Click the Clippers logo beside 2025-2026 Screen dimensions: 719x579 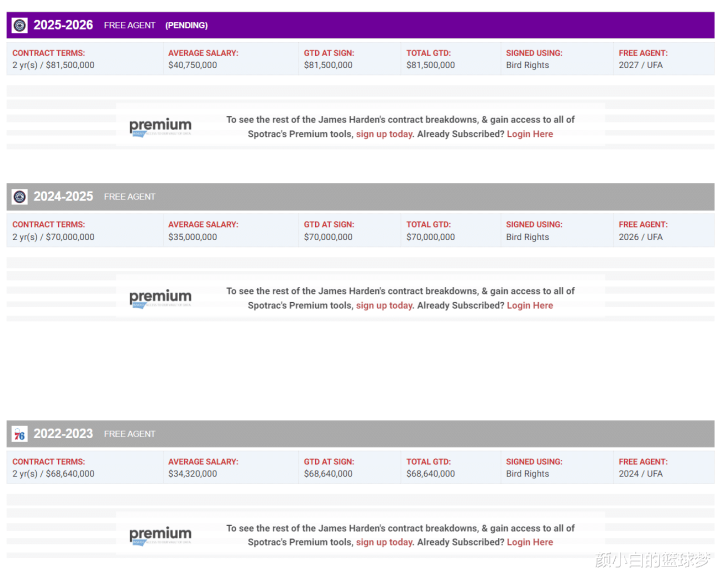tap(20, 25)
